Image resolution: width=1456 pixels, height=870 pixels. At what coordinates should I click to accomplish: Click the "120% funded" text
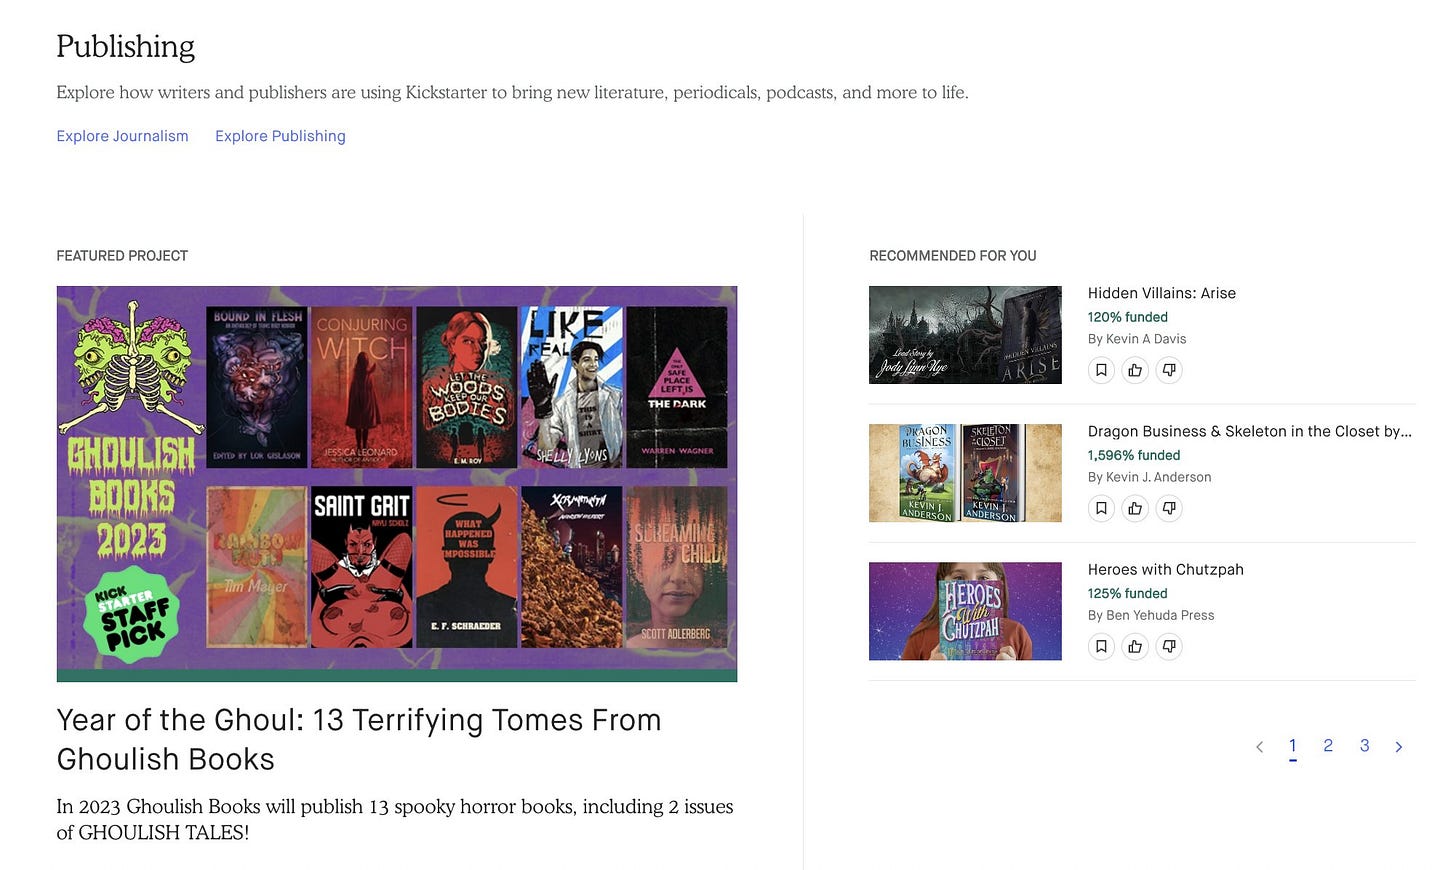pyautogui.click(x=1128, y=317)
